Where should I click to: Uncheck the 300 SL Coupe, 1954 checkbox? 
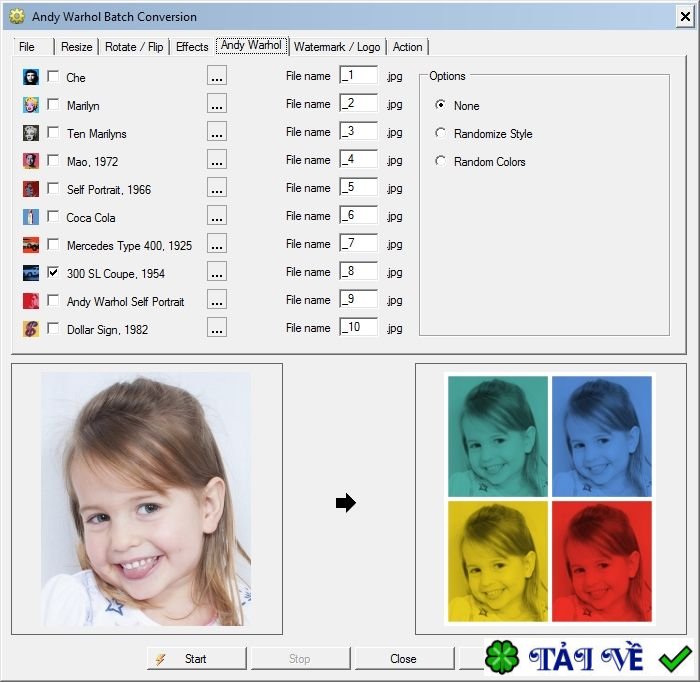[x=53, y=272]
